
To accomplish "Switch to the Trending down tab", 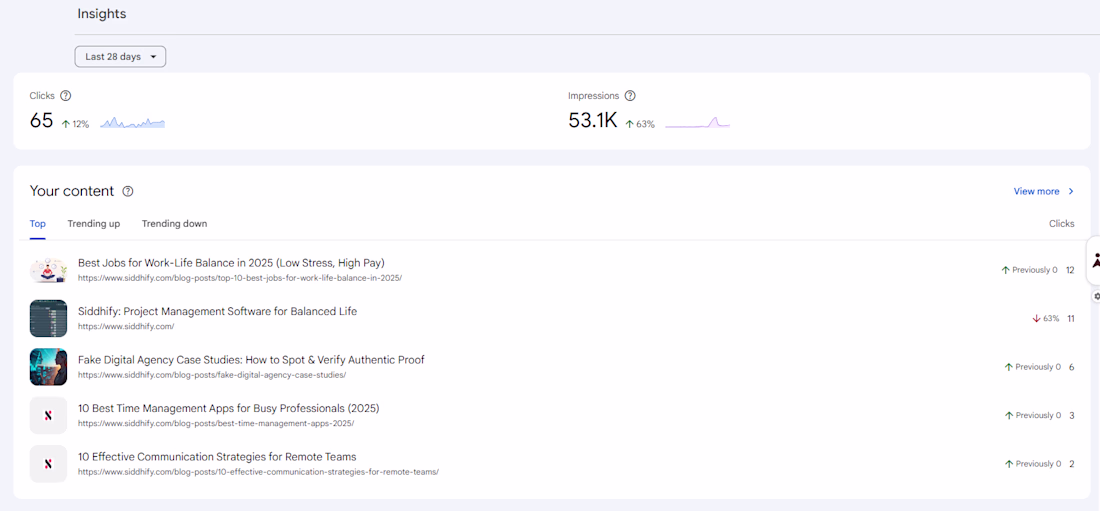I will [x=174, y=224].
